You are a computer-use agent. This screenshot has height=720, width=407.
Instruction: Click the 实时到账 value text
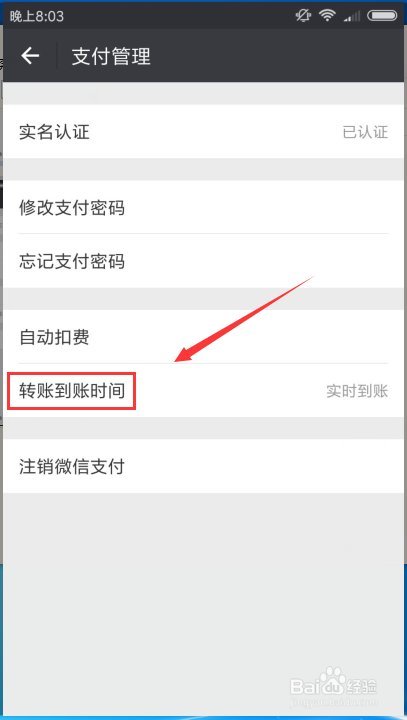(x=357, y=391)
